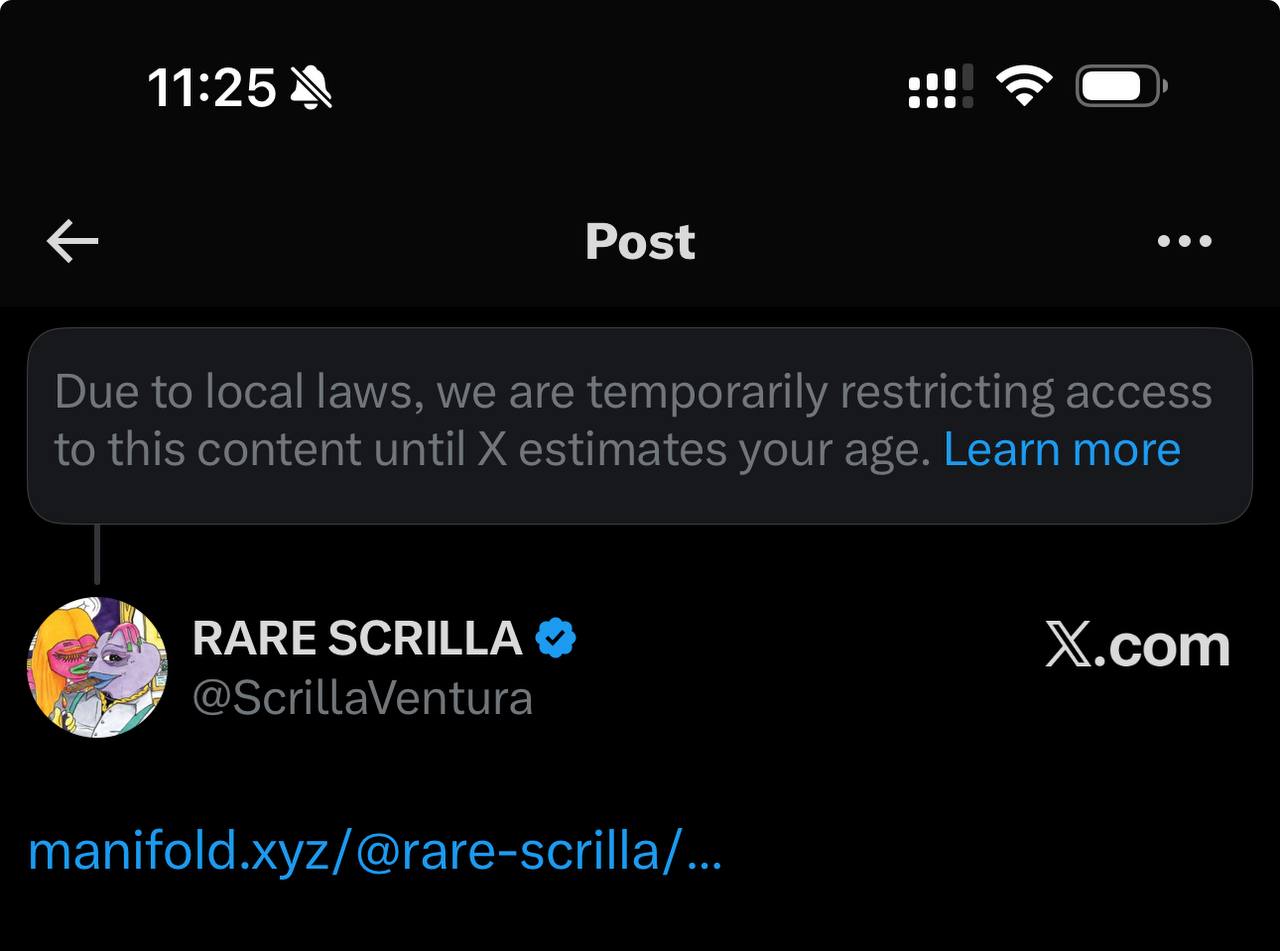Open the manifold.xyz/@rare-scrilla link
The image size is (1280, 951).
pos(355,852)
